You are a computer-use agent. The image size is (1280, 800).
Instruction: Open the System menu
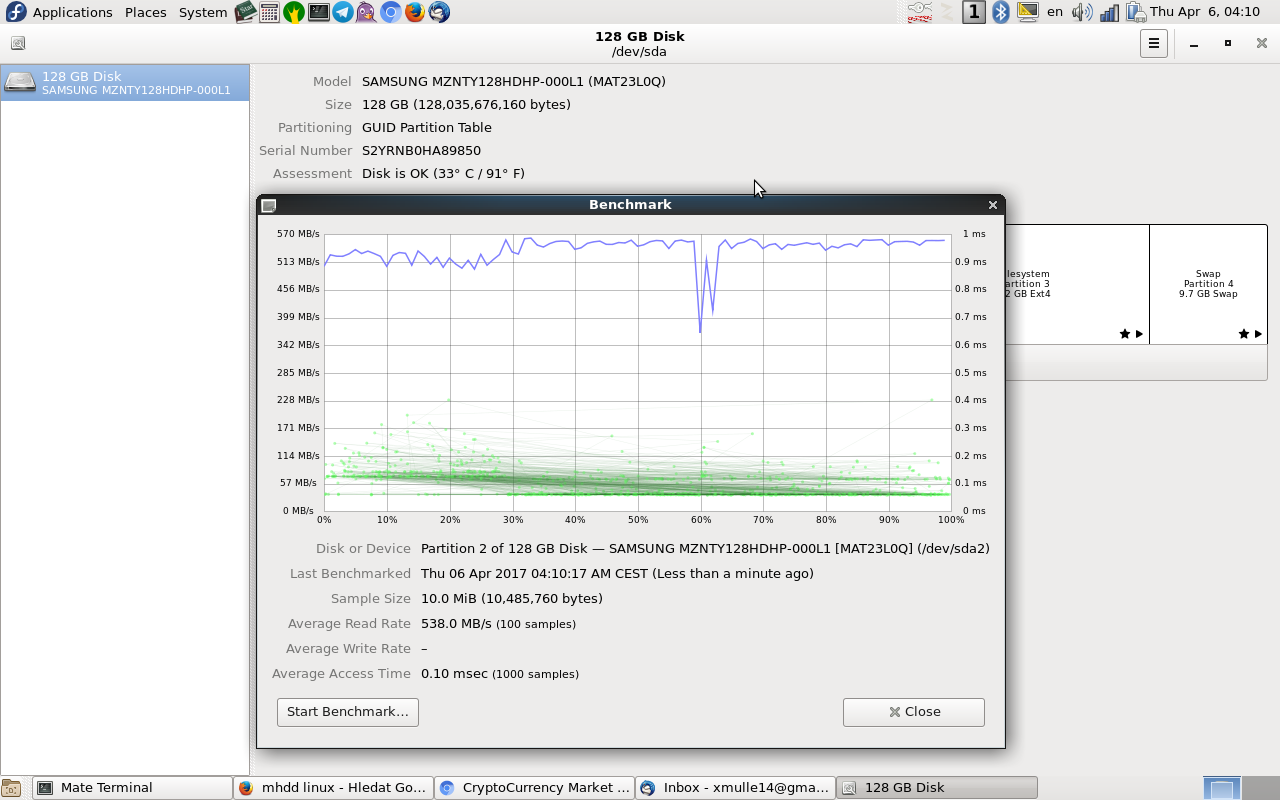[x=202, y=12]
